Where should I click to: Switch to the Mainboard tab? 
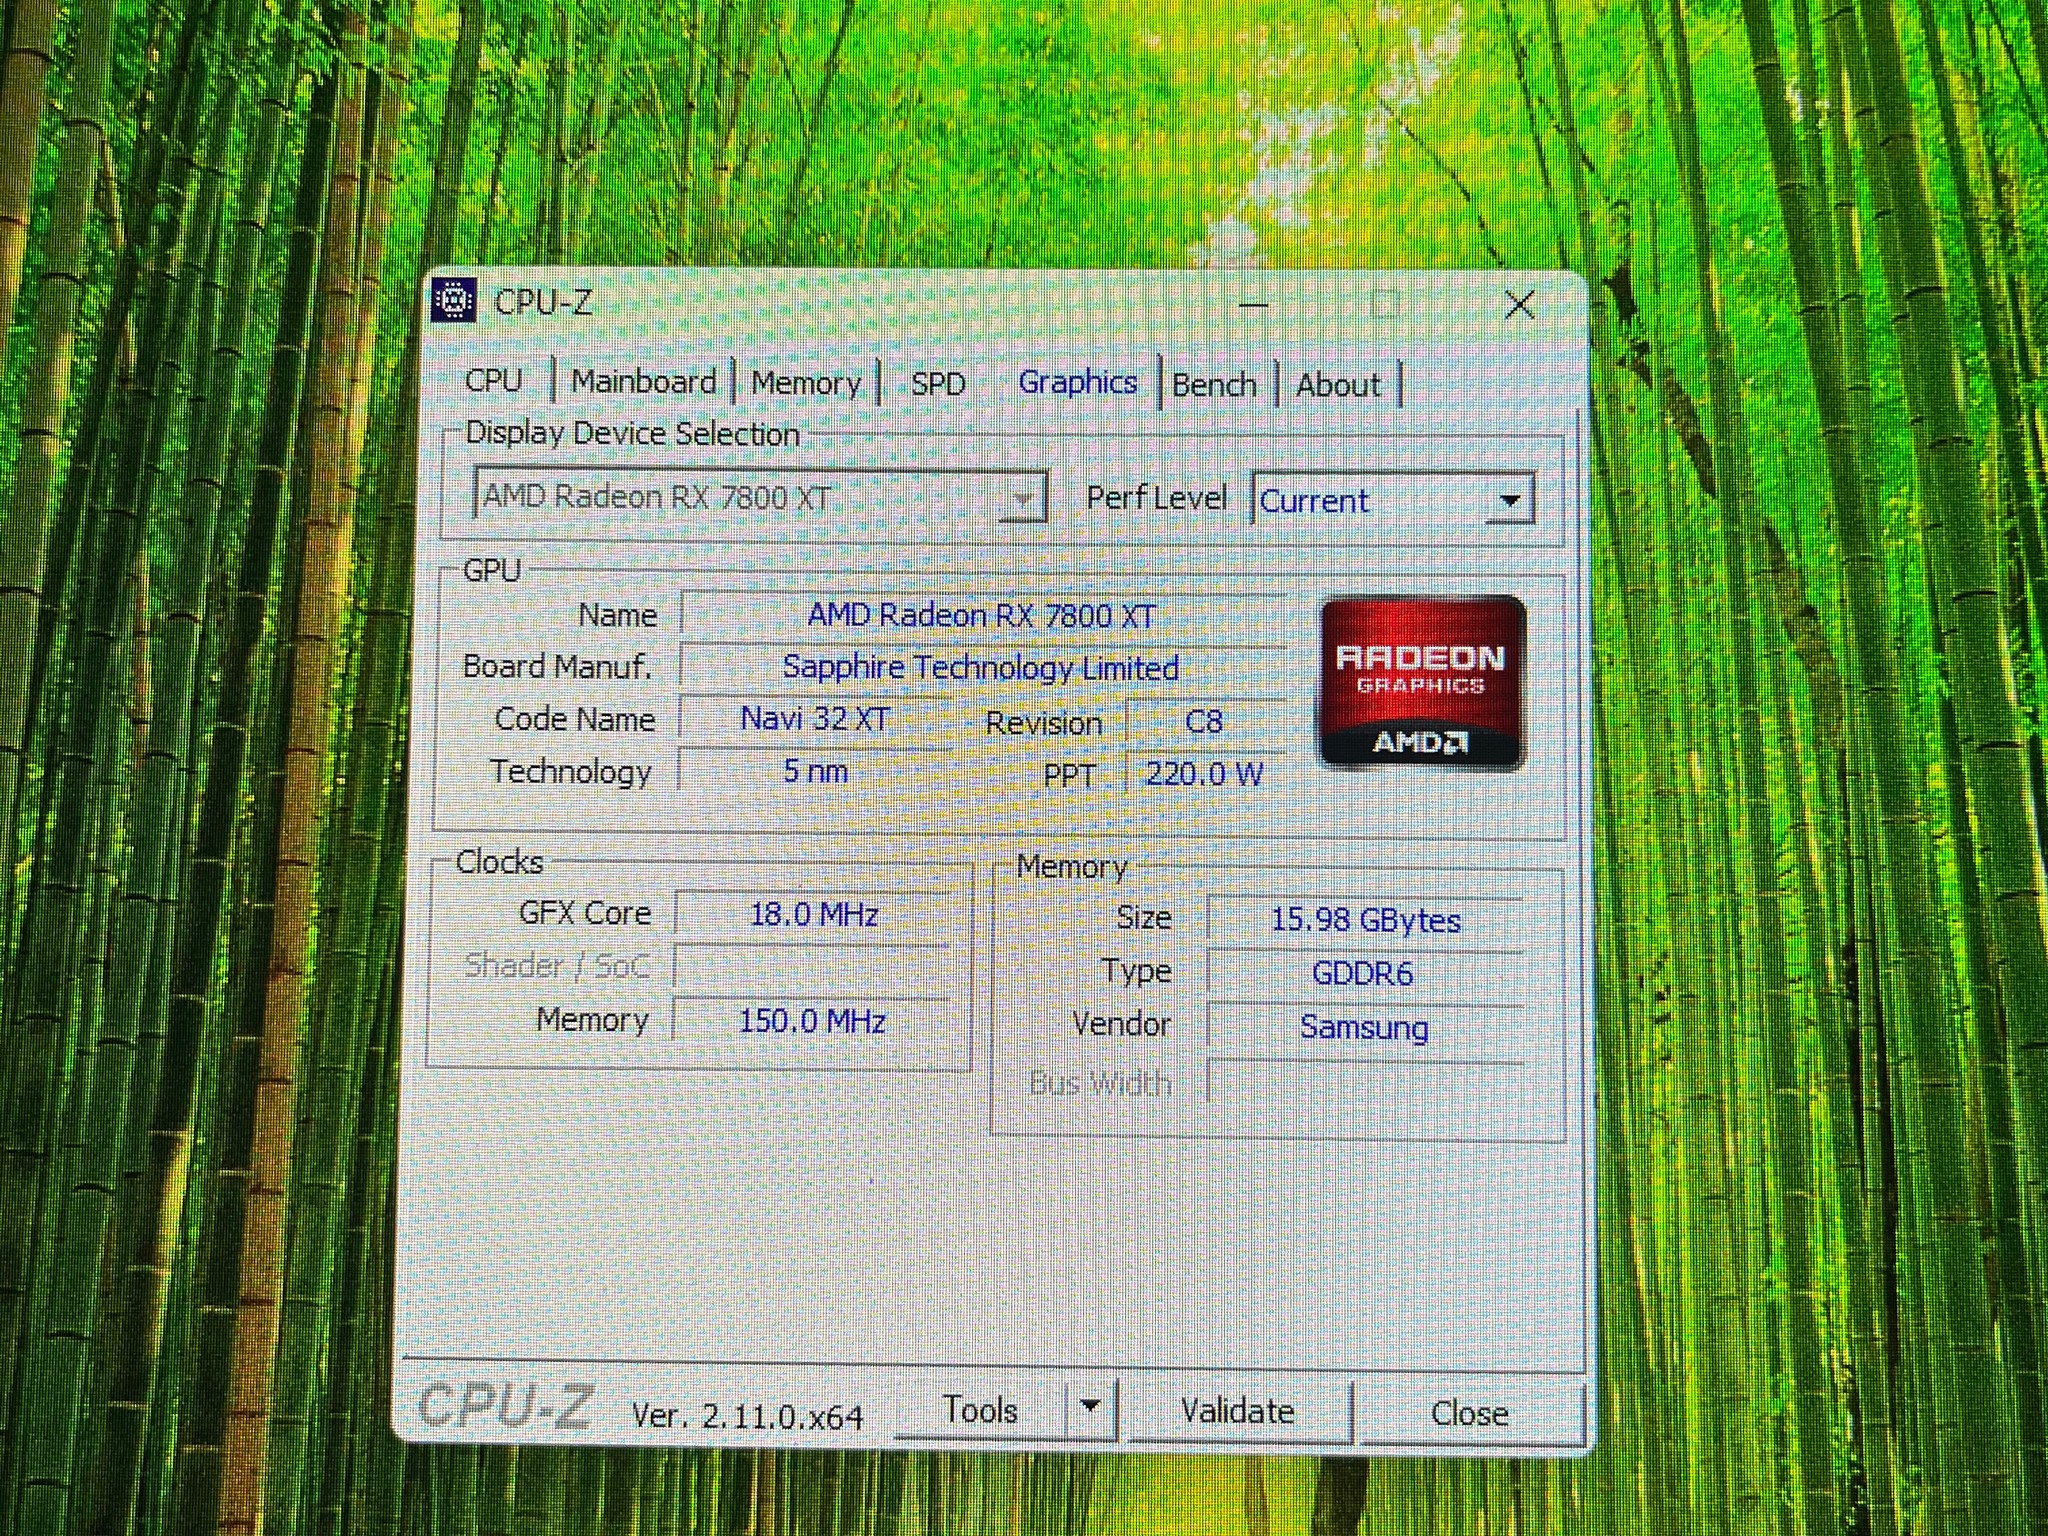(644, 382)
